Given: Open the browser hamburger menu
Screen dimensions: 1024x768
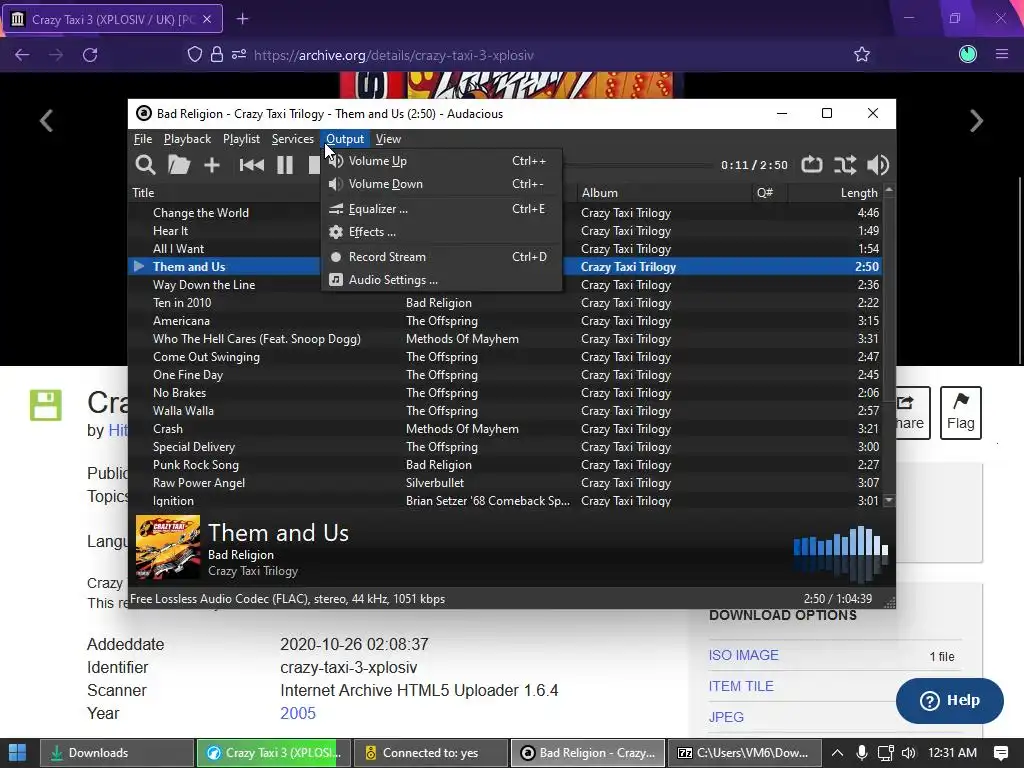Looking at the screenshot, I should 1002,54.
